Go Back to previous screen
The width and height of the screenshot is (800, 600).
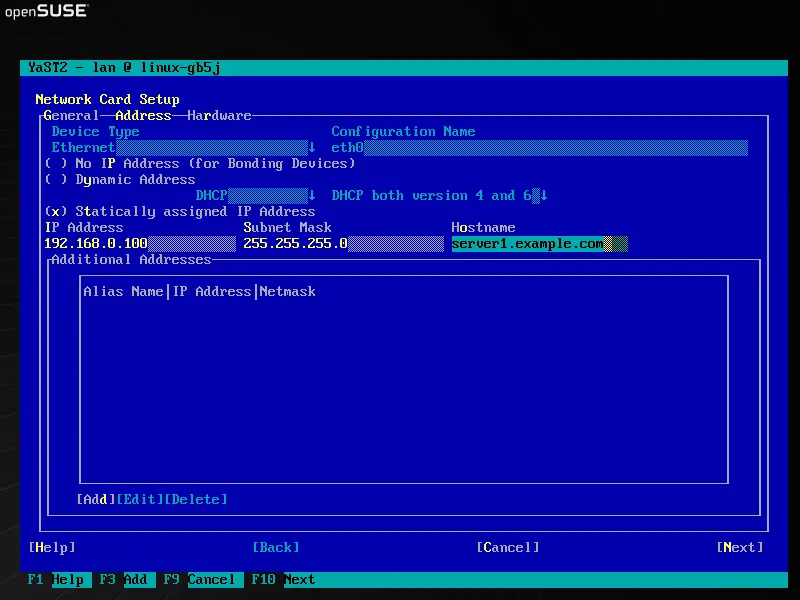(x=276, y=547)
